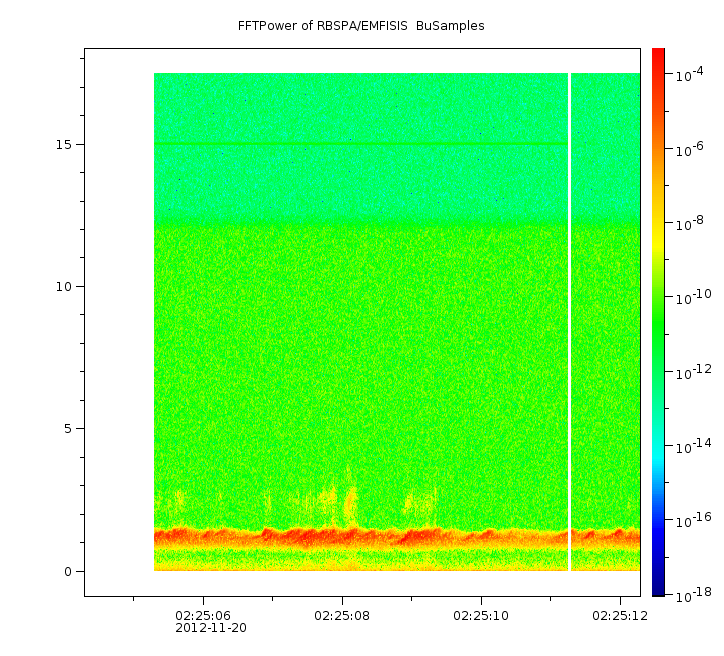The width and height of the screenshot is (724, 656).
Task: Click the y-axis tick label 0
Action: pyautogui.click(x=70, y=572)
